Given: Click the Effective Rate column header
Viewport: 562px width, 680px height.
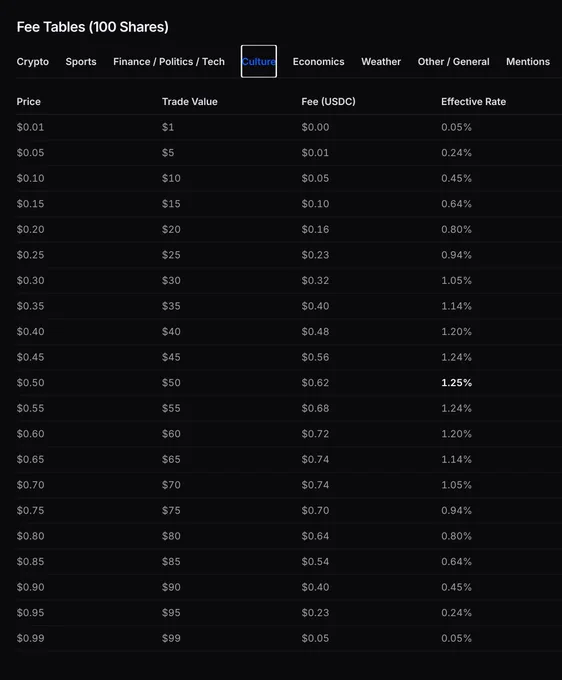Looking at the screenshot, I should (473, 101).
